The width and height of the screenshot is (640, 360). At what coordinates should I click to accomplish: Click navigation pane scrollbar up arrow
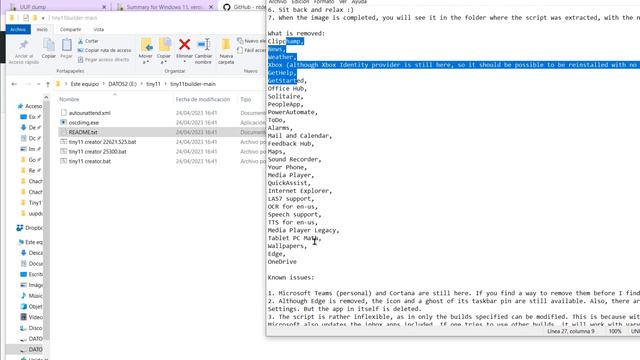pyautogui.click(x=46, y=97)
